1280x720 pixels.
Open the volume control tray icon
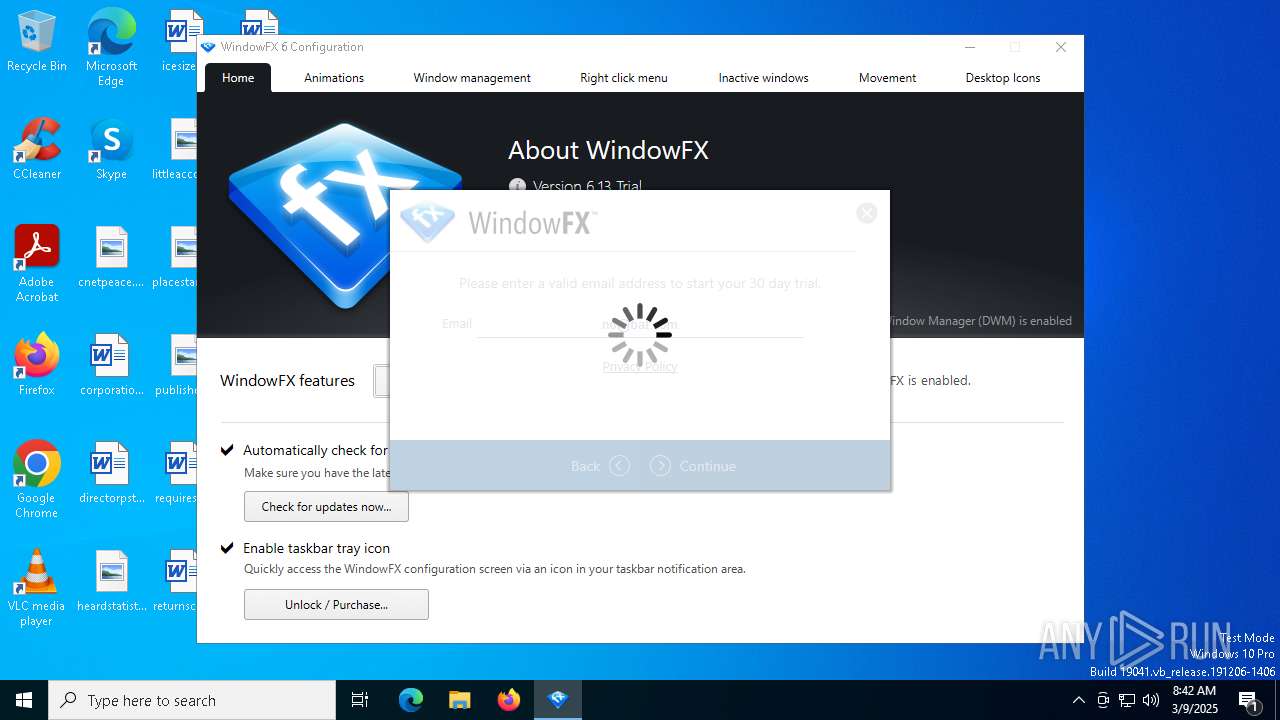pyautogui.click(x=1151, y=700)
